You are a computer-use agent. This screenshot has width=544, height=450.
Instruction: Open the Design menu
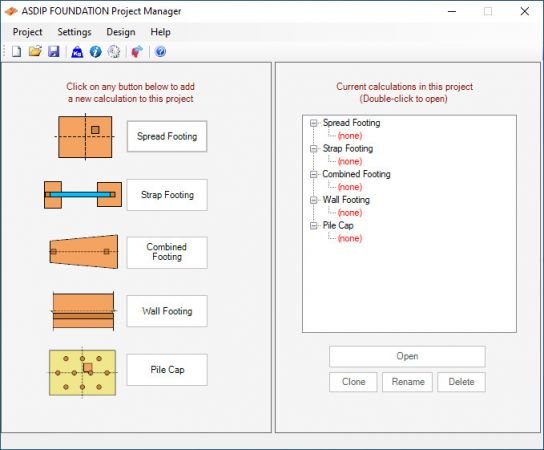tap(121, 32)
